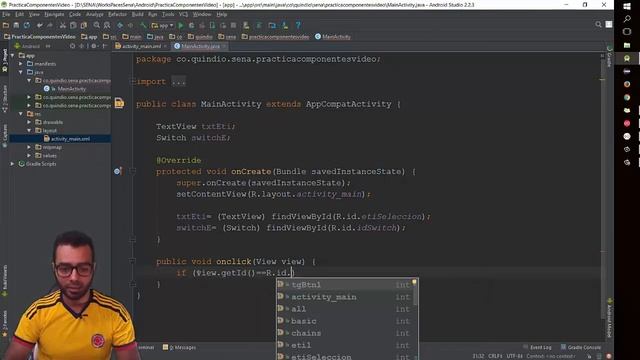The width and height of the screenshot is (640, 360).
Task: Expand the Gradle Scripts node
Action: click(x=13, y=164)
